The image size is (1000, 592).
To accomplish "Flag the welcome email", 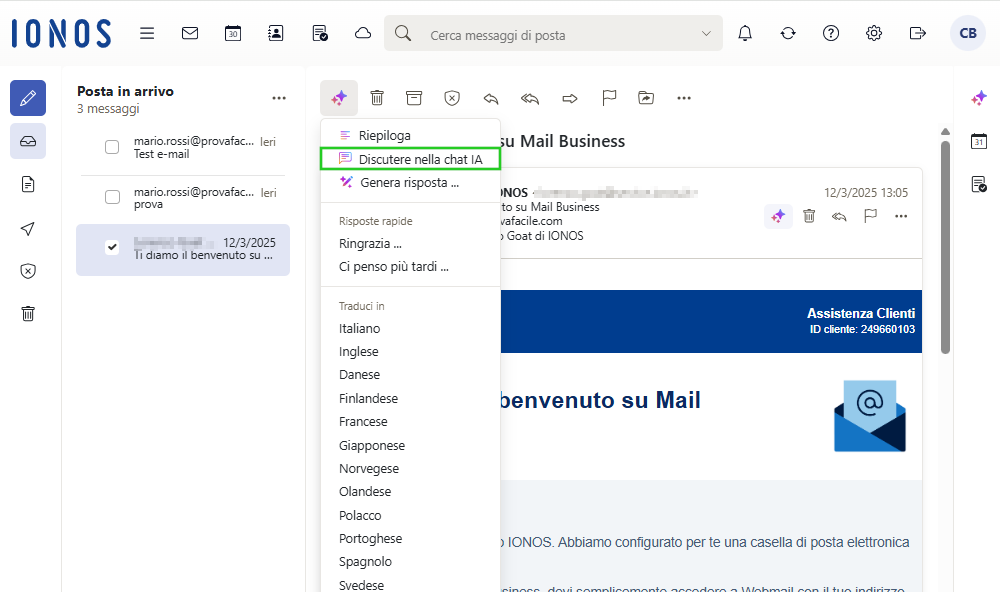I will point(608,98).
